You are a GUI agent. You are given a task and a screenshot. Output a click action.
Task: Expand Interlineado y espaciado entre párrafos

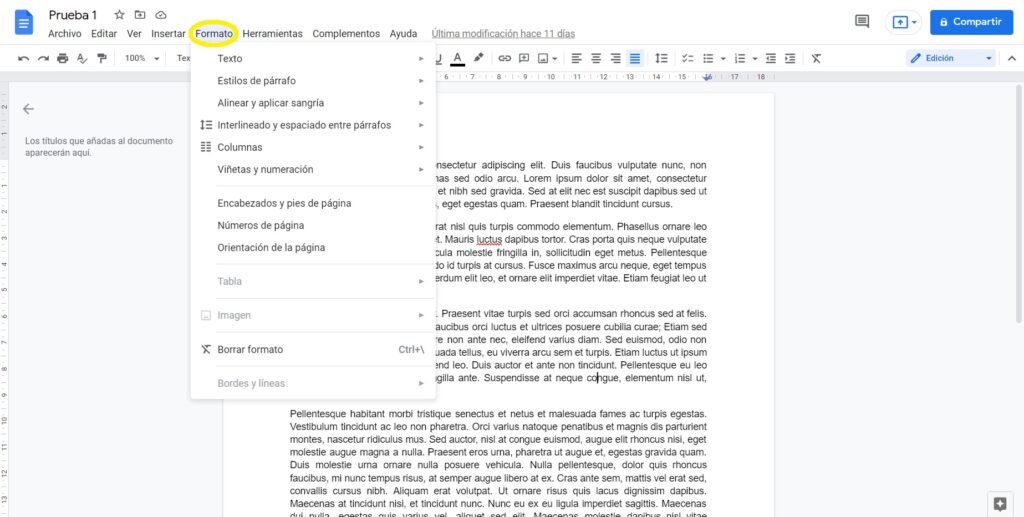coord(313,125)
